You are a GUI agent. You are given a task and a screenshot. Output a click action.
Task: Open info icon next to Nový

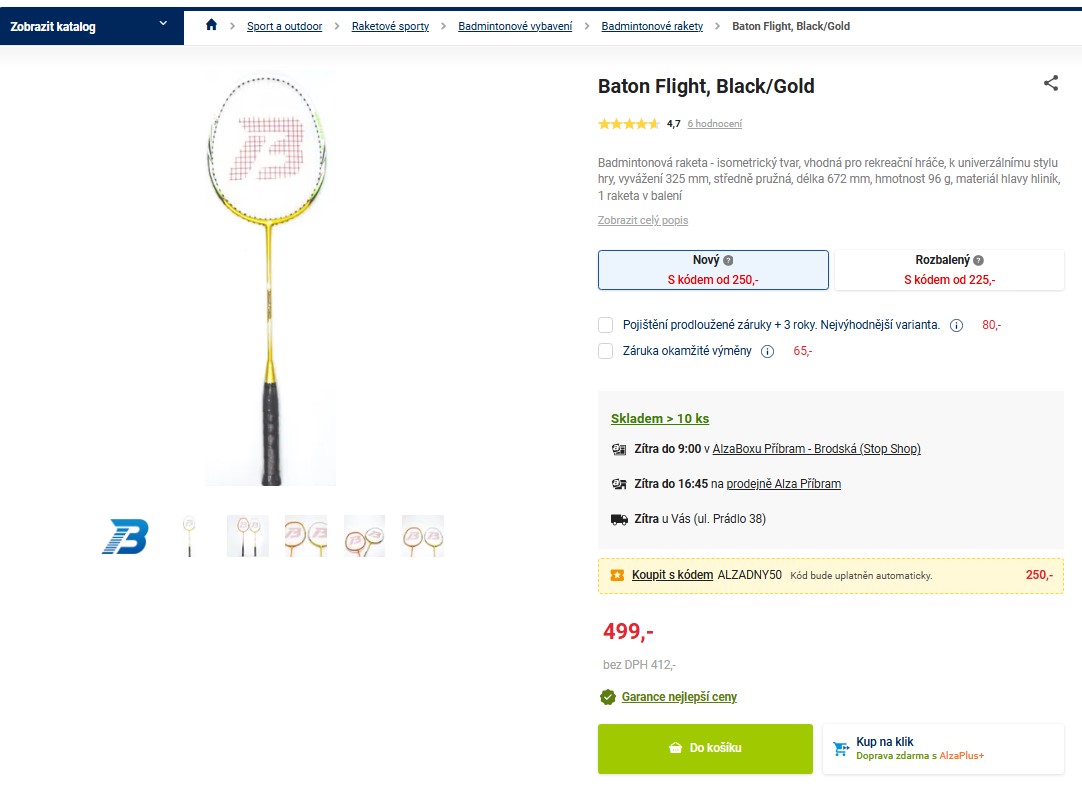(728, 260)
